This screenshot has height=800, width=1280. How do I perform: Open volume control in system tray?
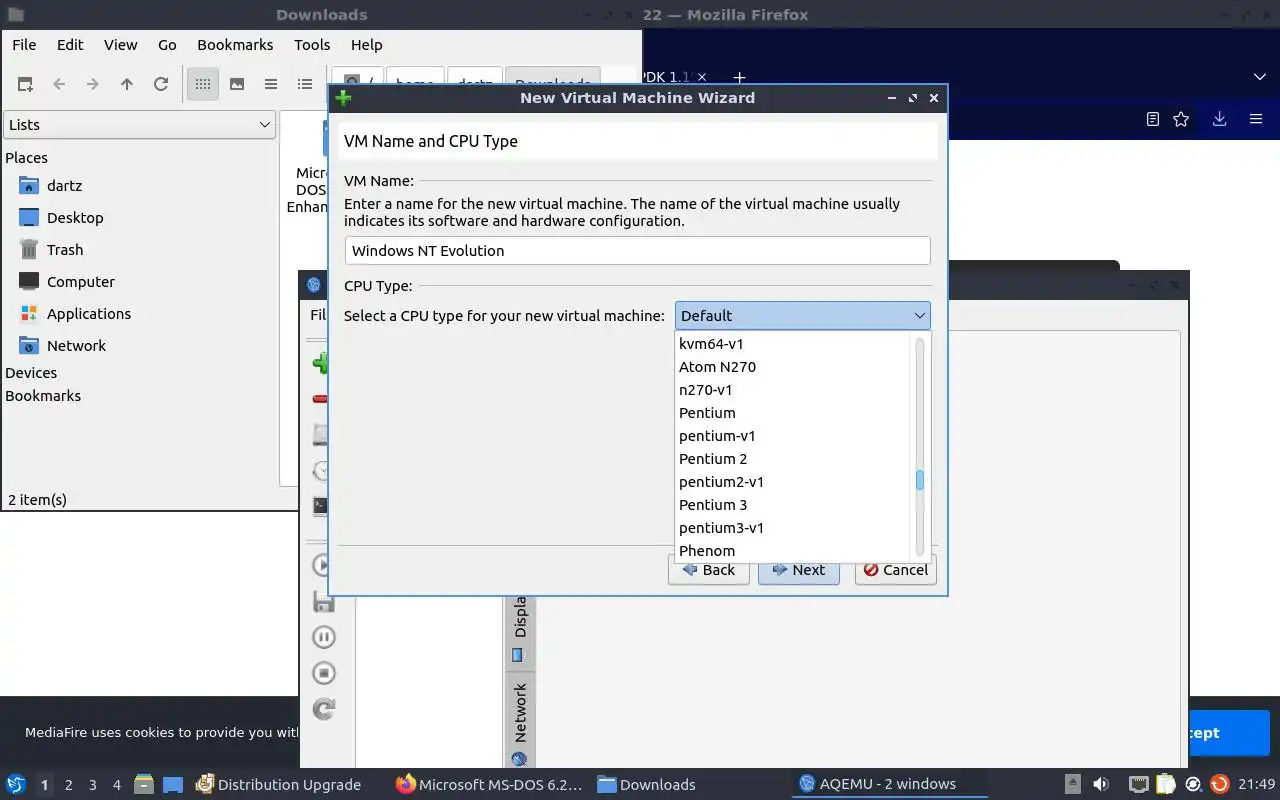pyautogui.click(x=1101, y=784)
